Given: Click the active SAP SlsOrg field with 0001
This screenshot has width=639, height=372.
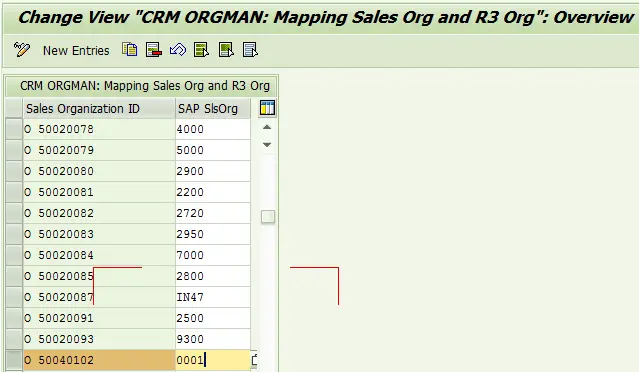Looking at the screenshot, I should (213, 360).
